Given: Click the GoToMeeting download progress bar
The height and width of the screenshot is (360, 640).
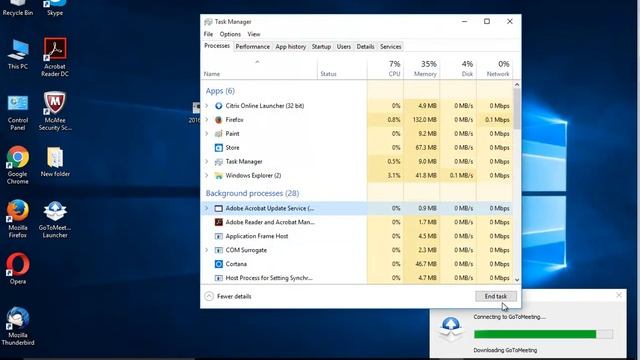Looking at the screenshot, I should (543, 334).
